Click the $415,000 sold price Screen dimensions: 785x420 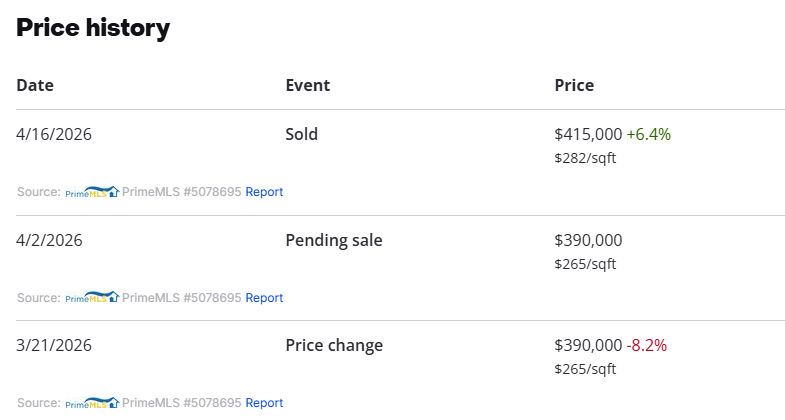[588, 134]
